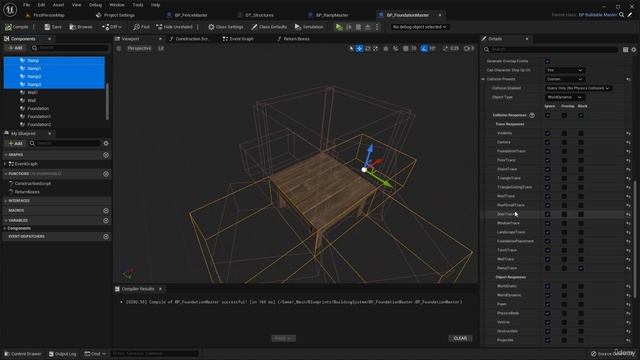Viewport: 640px width, 360px height.
Task: Open the play options three-dot menu
Action: pos(377,27)
